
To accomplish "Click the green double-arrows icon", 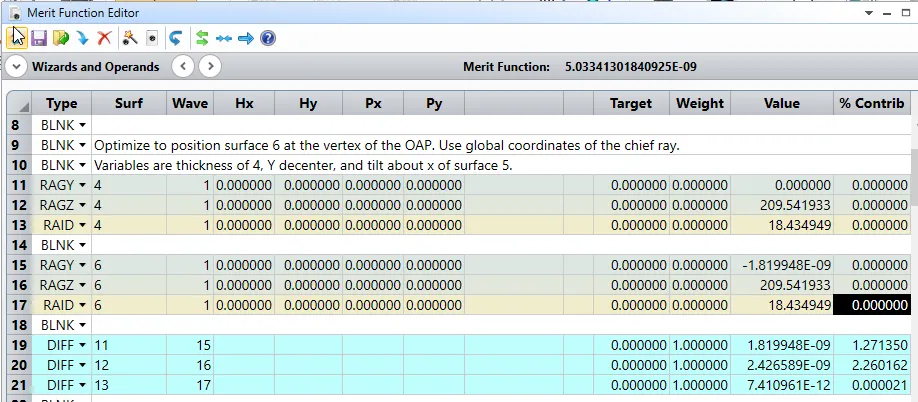I will click(x=202, y=38).
